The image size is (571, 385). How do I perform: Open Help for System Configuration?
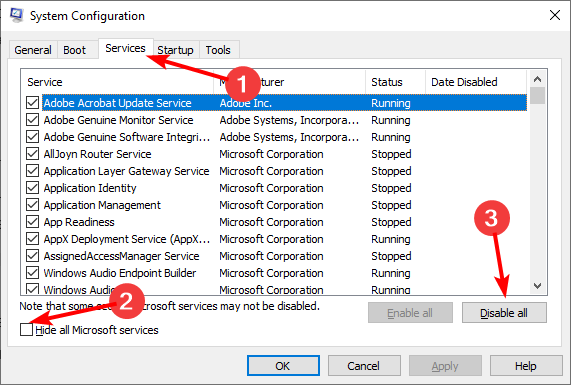[526, 365]
